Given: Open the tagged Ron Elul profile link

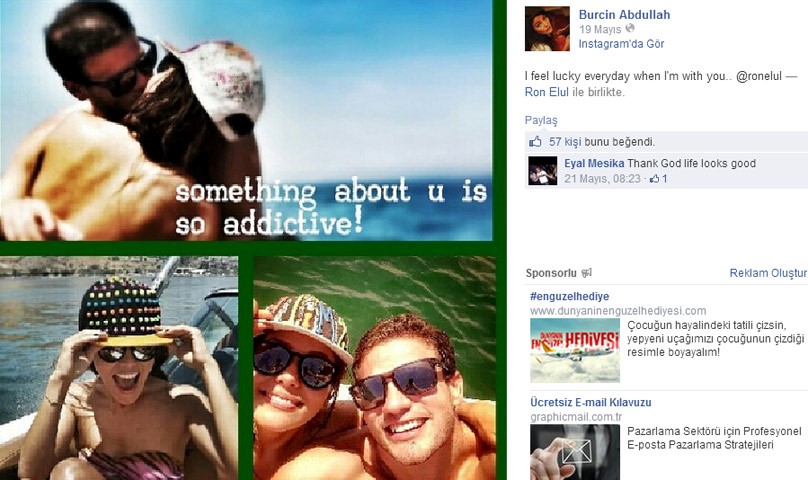Looking at the screenshot, I should 546,92.
